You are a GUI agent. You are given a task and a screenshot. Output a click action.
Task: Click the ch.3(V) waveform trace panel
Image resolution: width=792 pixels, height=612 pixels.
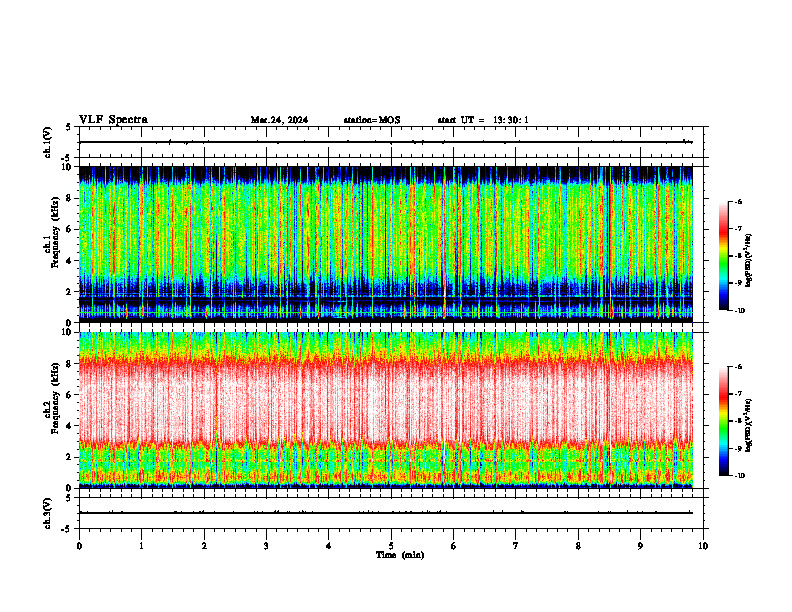(391, 513)
